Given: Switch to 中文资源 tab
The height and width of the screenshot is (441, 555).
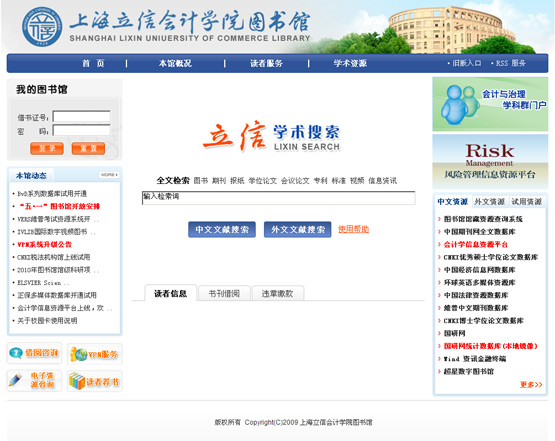Looking at the screenshot, I should click(452, 202).
